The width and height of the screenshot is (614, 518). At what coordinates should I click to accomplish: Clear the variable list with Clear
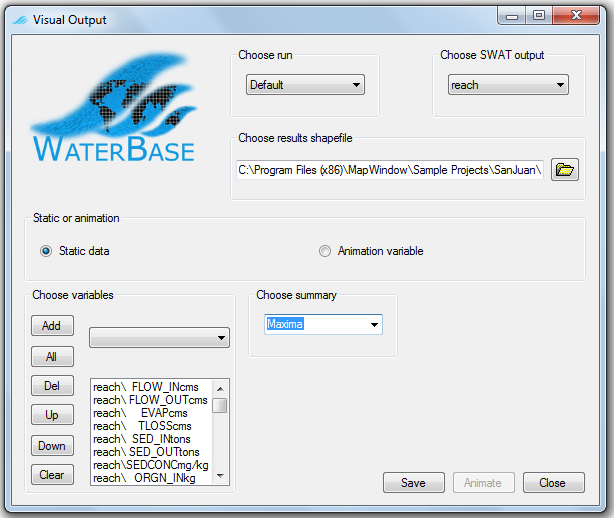point(52,475)
